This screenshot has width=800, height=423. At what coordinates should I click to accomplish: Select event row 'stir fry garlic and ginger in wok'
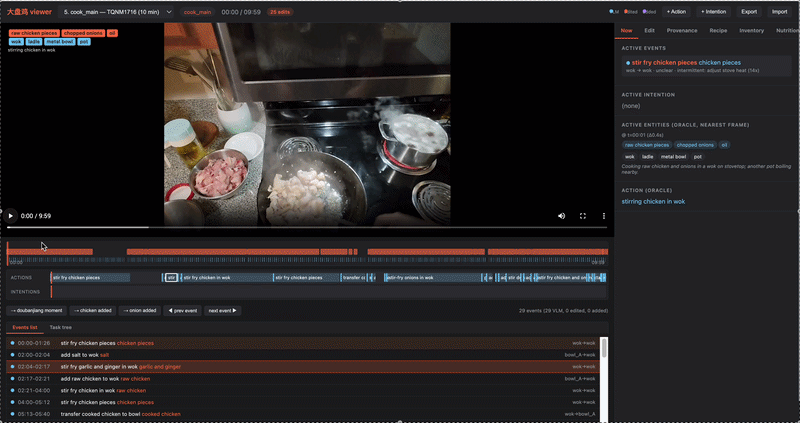[303, 366]
